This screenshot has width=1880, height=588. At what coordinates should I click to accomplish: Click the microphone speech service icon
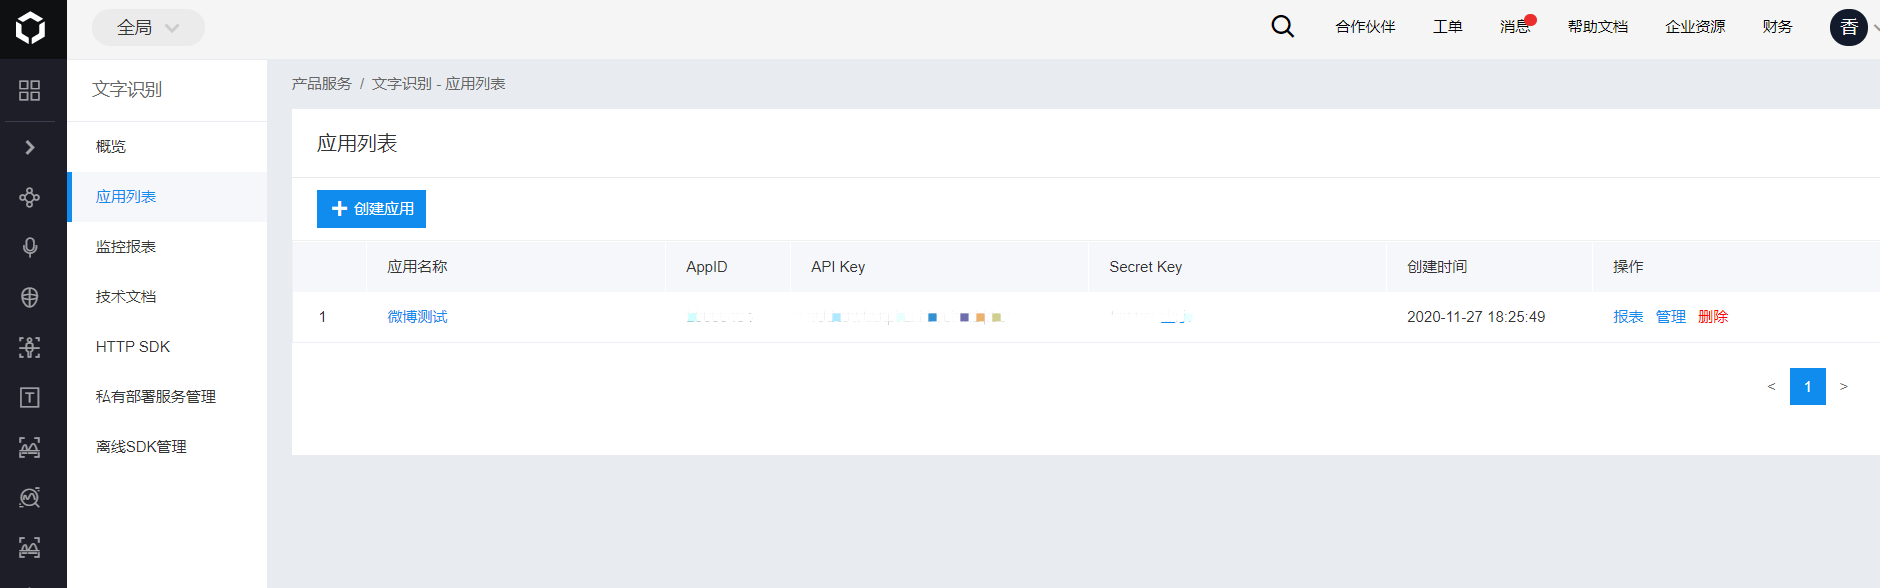tap(30, 247)
